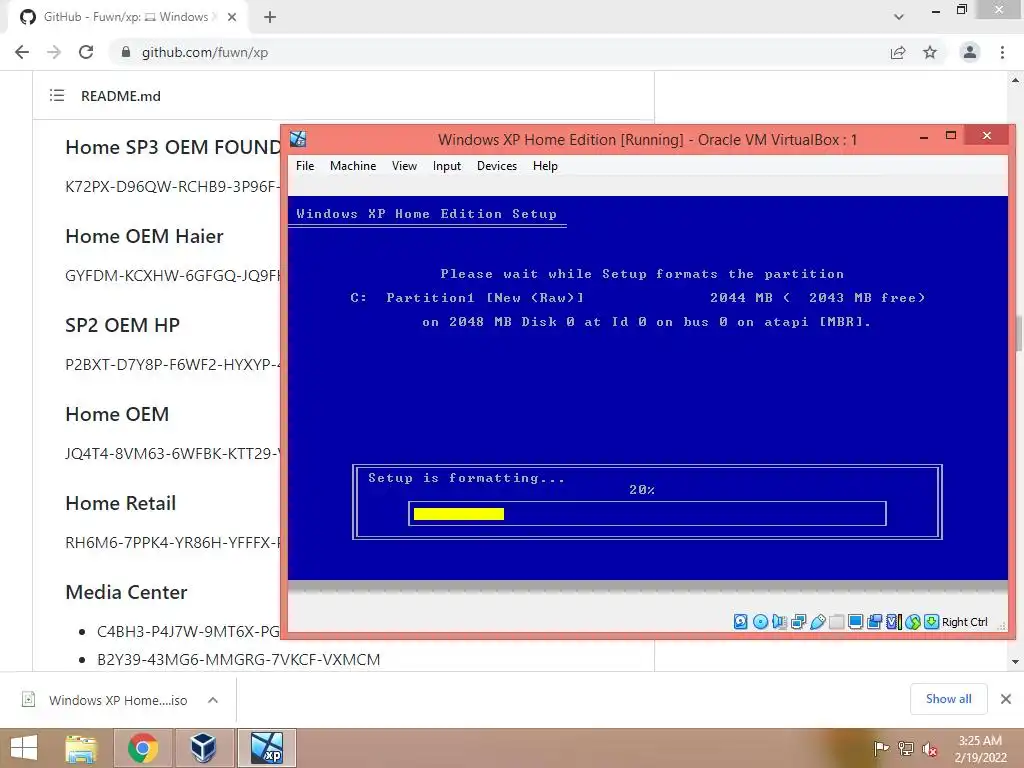Click the B2Y39-43MG6-MMGRG-7VKCF-VXMCM key

[x=238, y=660]
